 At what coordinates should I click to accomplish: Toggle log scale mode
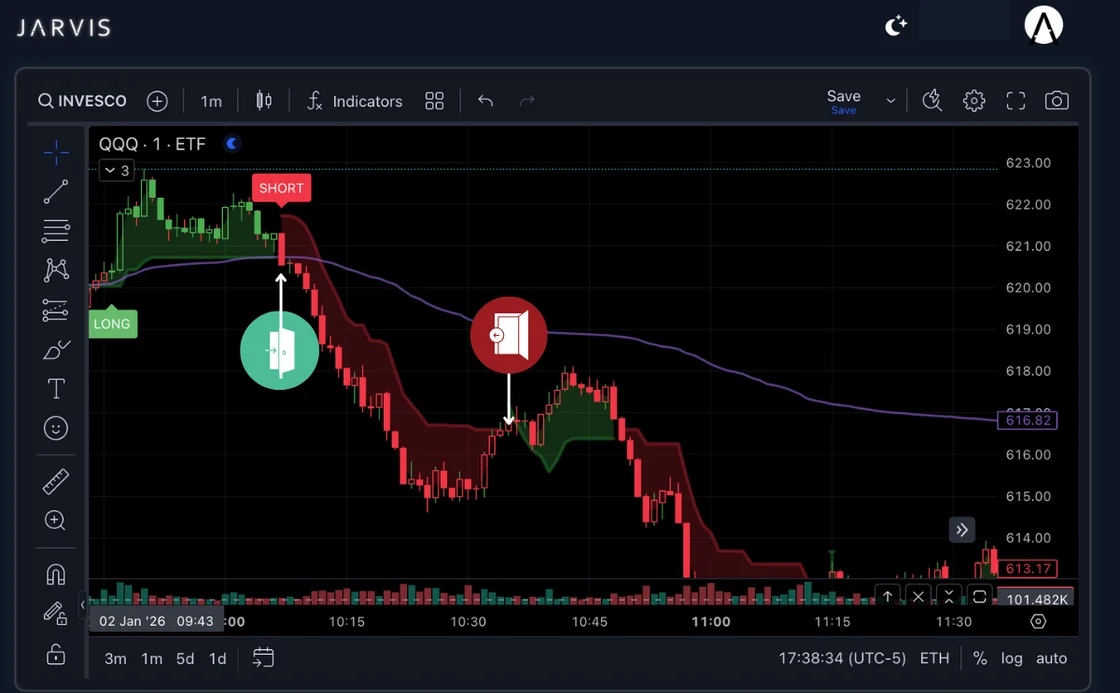[x=1011, y=659]
